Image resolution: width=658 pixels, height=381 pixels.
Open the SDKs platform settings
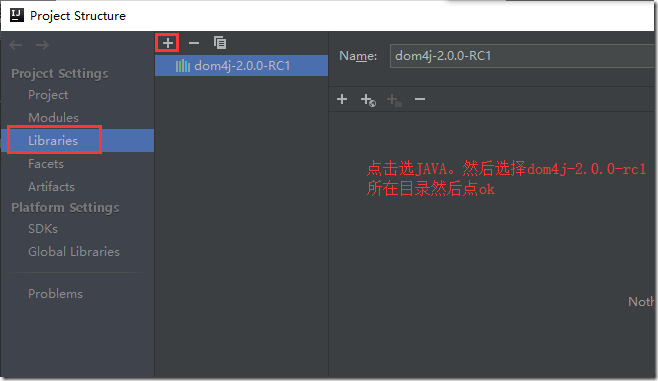click(x=43, y=229)
